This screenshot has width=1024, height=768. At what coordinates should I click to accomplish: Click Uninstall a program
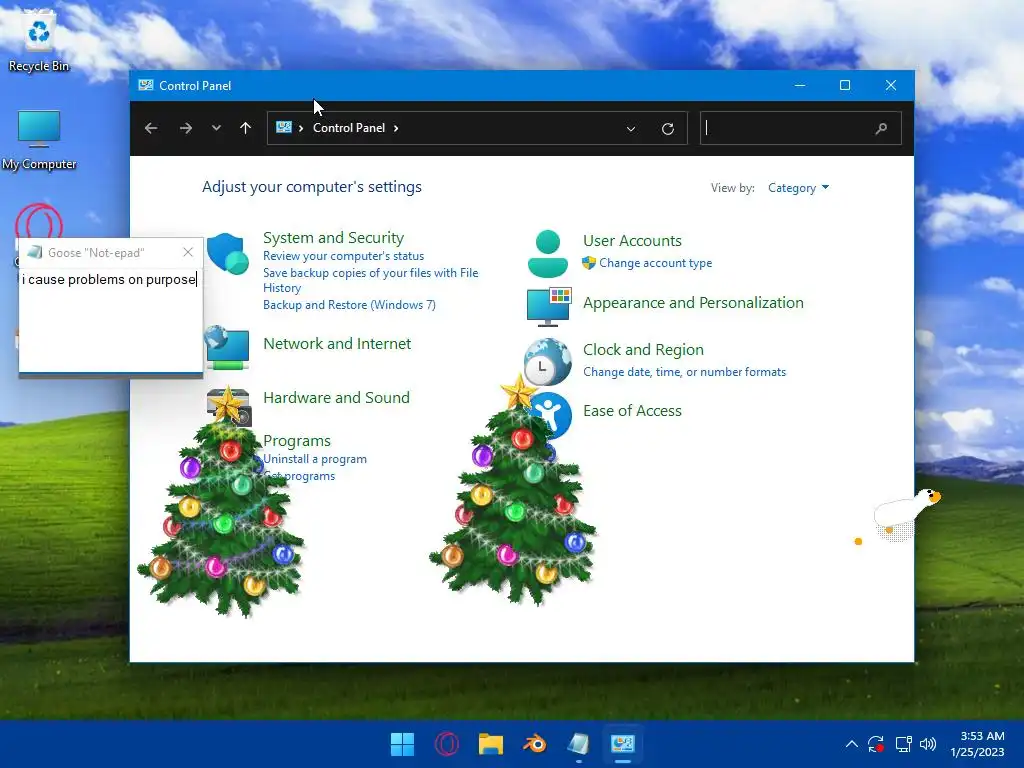click(x=315, y=459)
